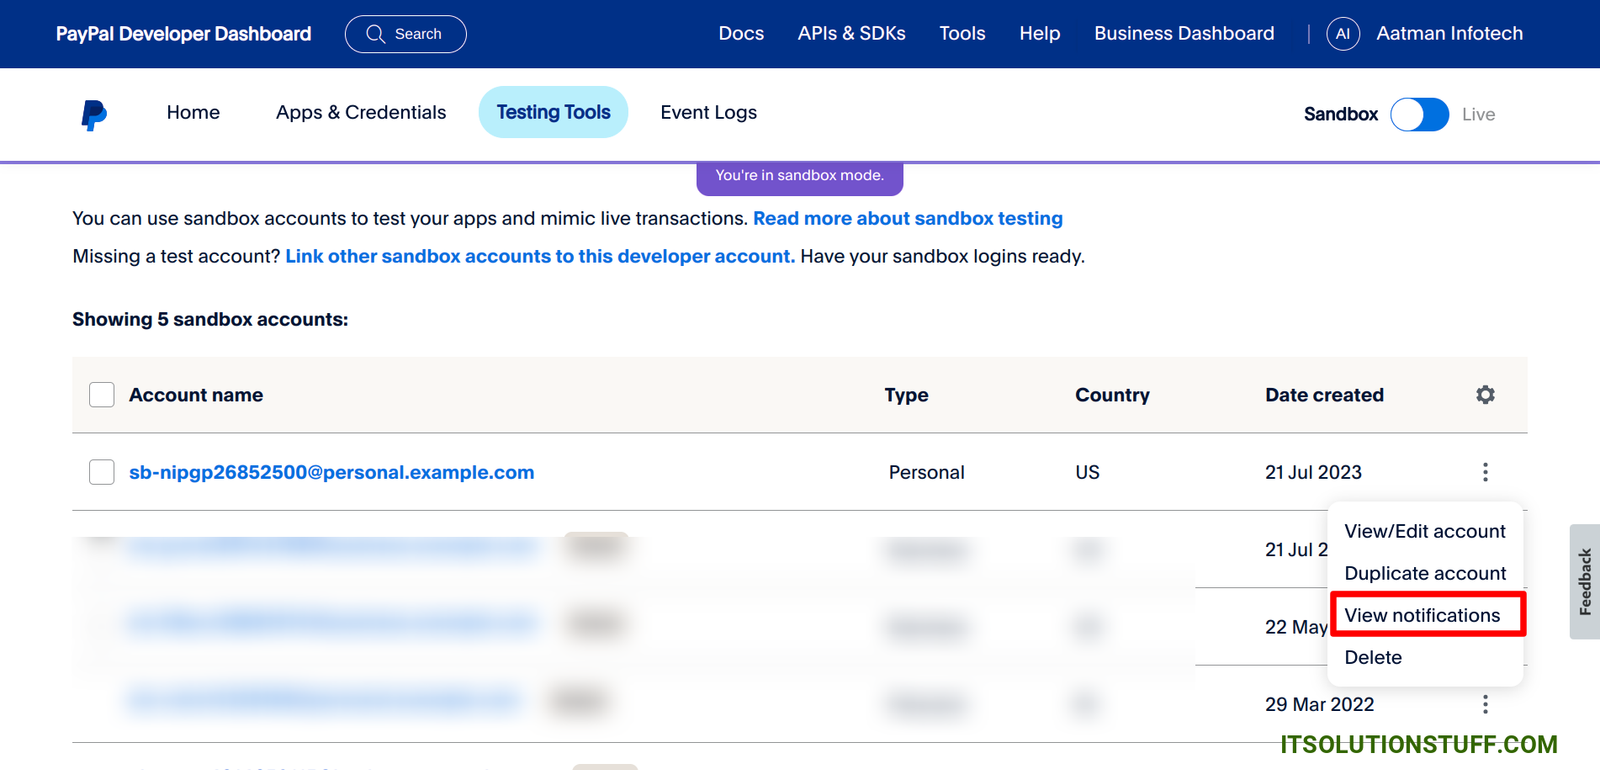Switch to the Event Logs tab
The width and height of the screenshot is (1600, 770).
pos(708,113)
